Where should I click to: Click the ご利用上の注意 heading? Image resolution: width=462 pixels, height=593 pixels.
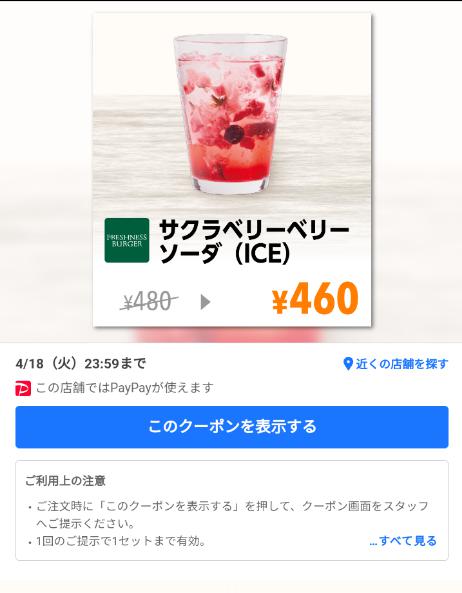[65, 481]
